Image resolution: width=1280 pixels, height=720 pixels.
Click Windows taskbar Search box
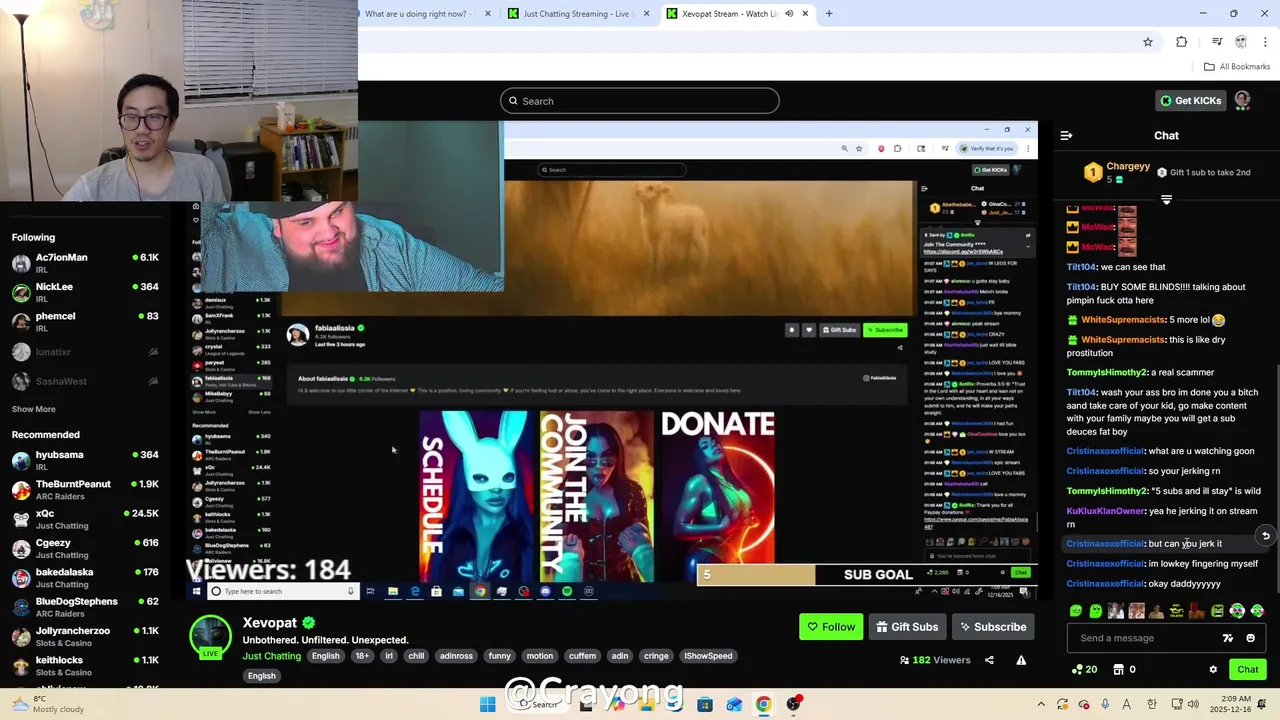point(538,705)
